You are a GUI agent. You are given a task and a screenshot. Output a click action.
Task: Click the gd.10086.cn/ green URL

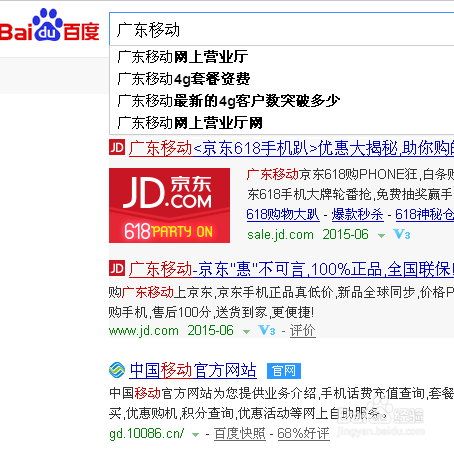(x=147, y=433)
